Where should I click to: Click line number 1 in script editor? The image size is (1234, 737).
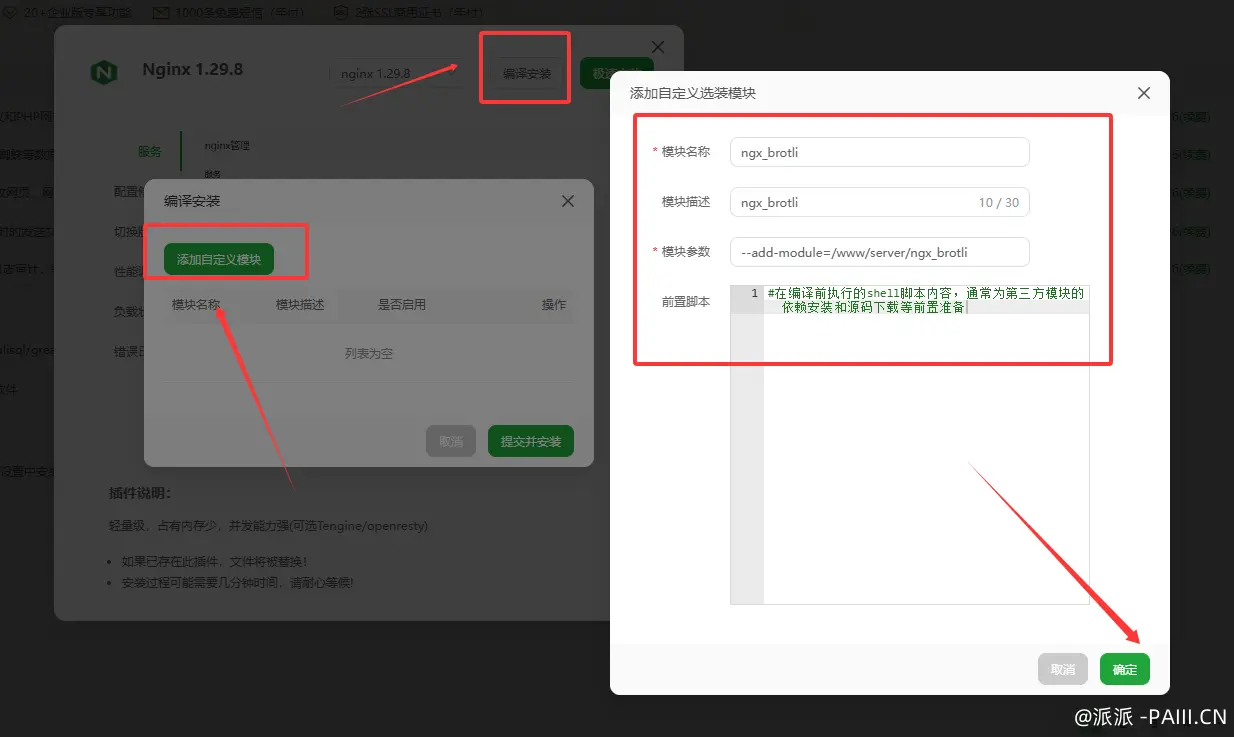coord(754,294)
